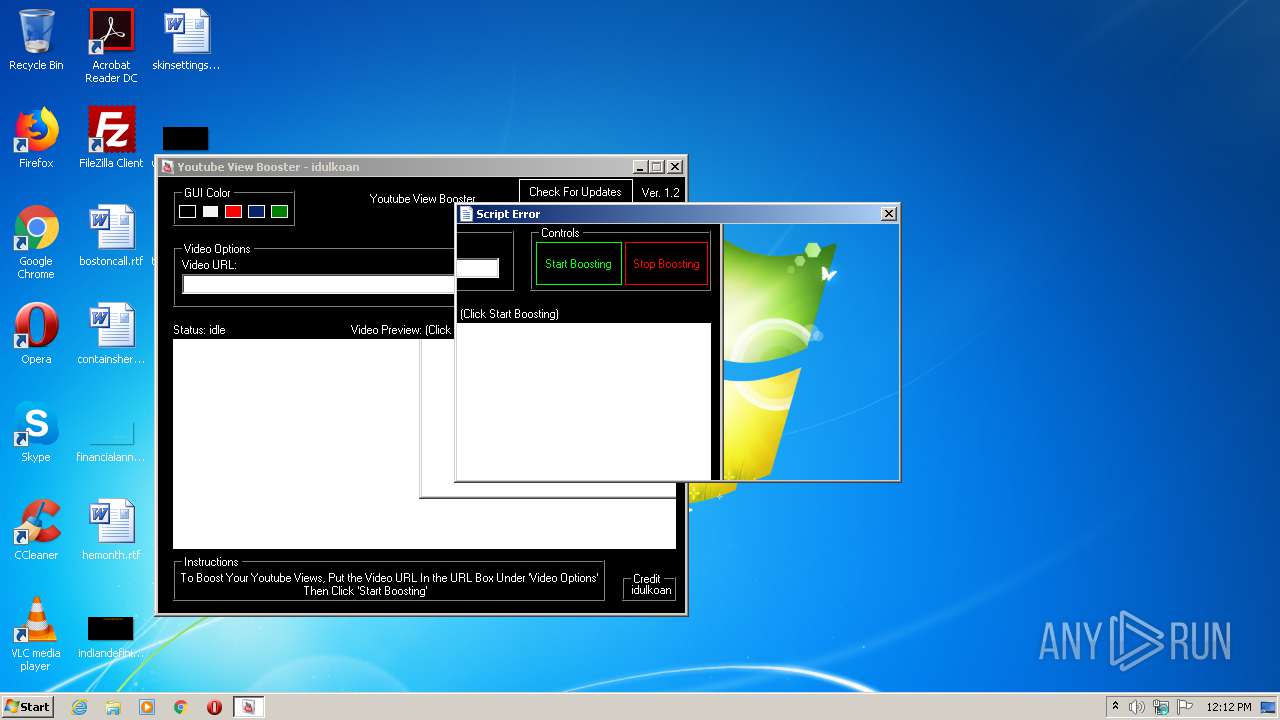Click the video preview pane in Script Error
This screenshot has width=1280, height=720.
(583, 400)
